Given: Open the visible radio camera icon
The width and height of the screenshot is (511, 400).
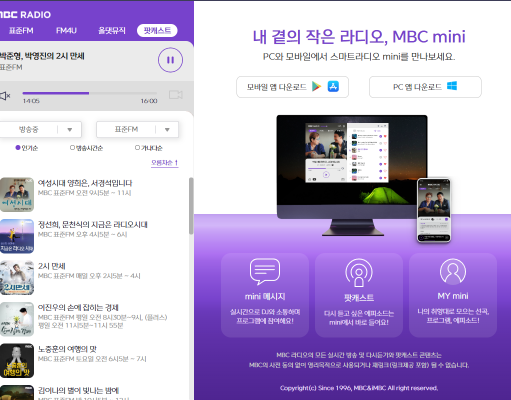Looking at the screenshot, I should [176, 95].
